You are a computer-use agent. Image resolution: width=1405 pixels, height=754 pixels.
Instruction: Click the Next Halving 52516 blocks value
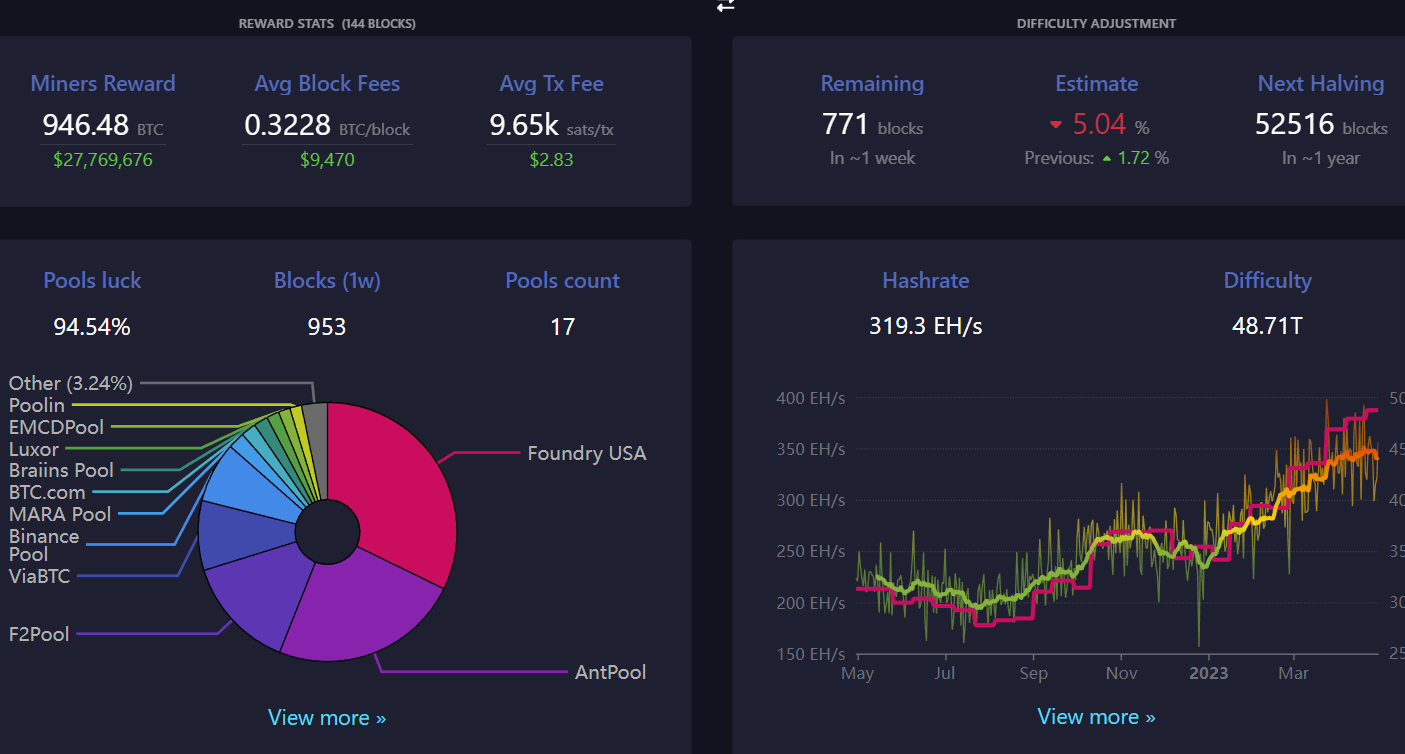point(1320,125)
